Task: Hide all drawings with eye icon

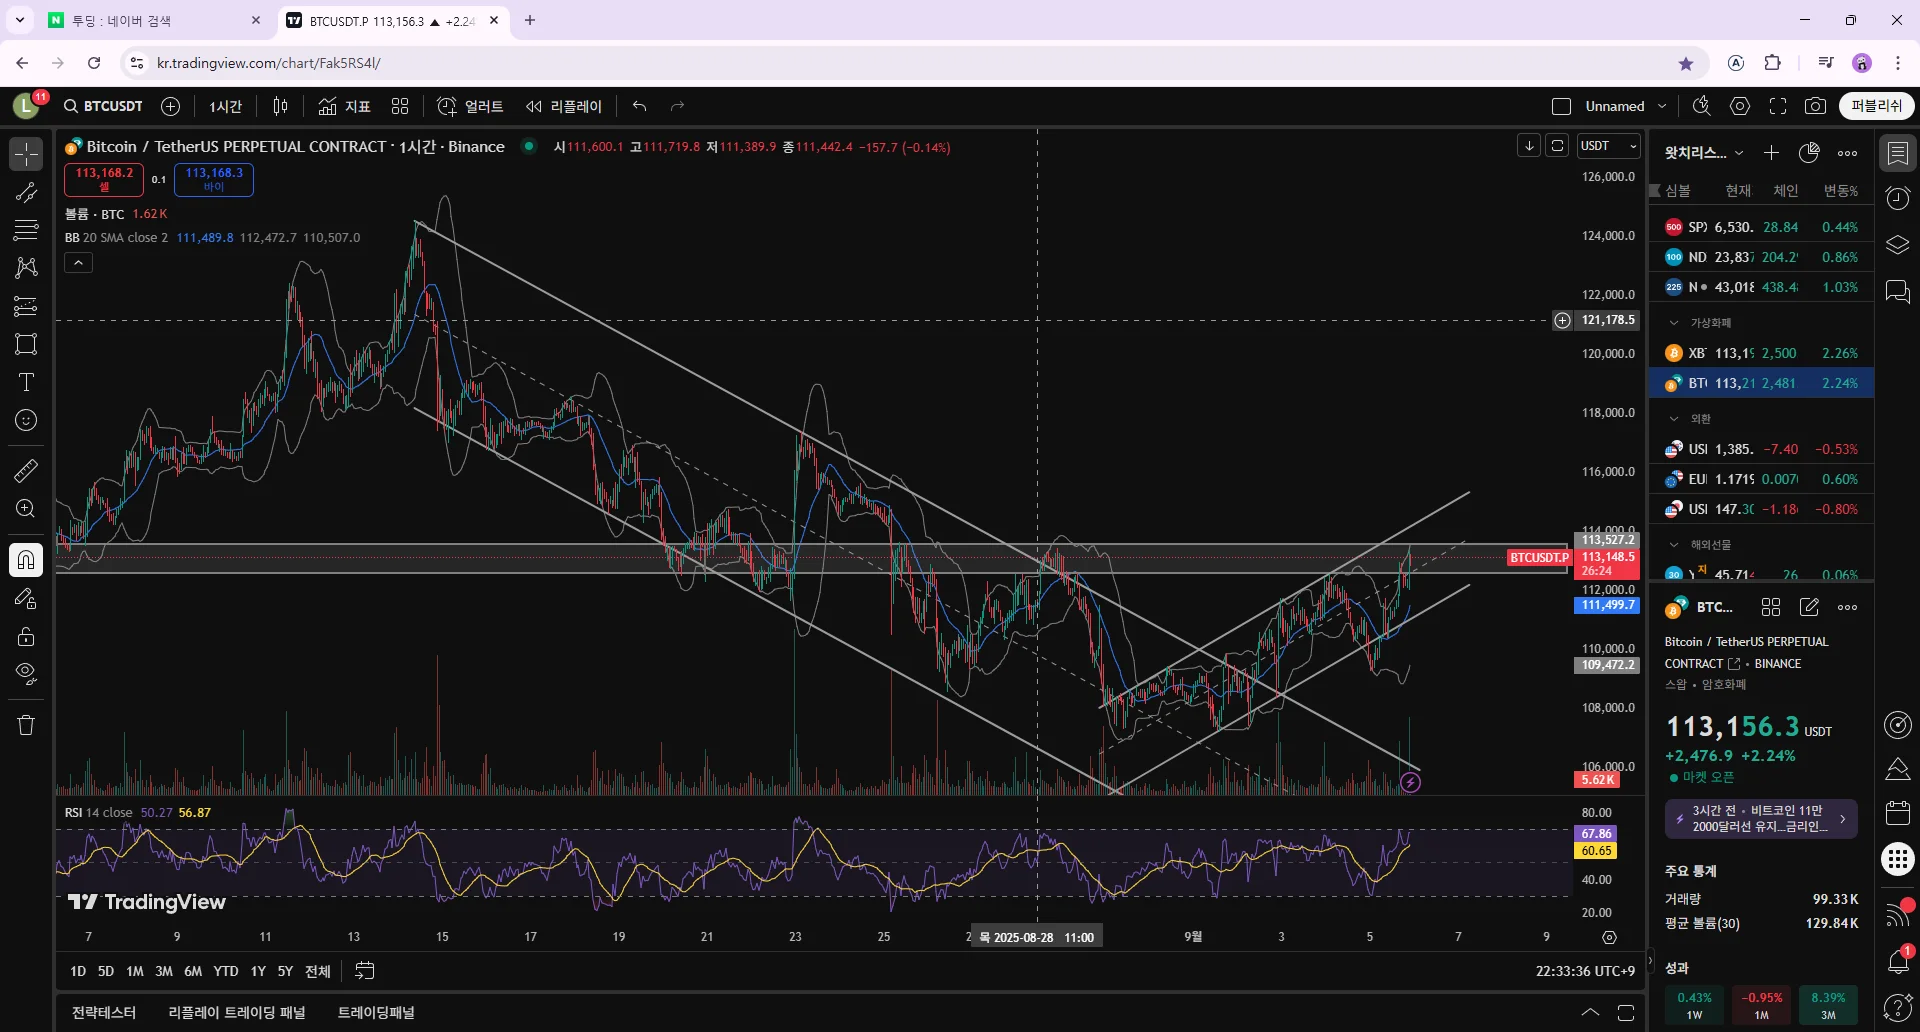Action: (26, 674)
